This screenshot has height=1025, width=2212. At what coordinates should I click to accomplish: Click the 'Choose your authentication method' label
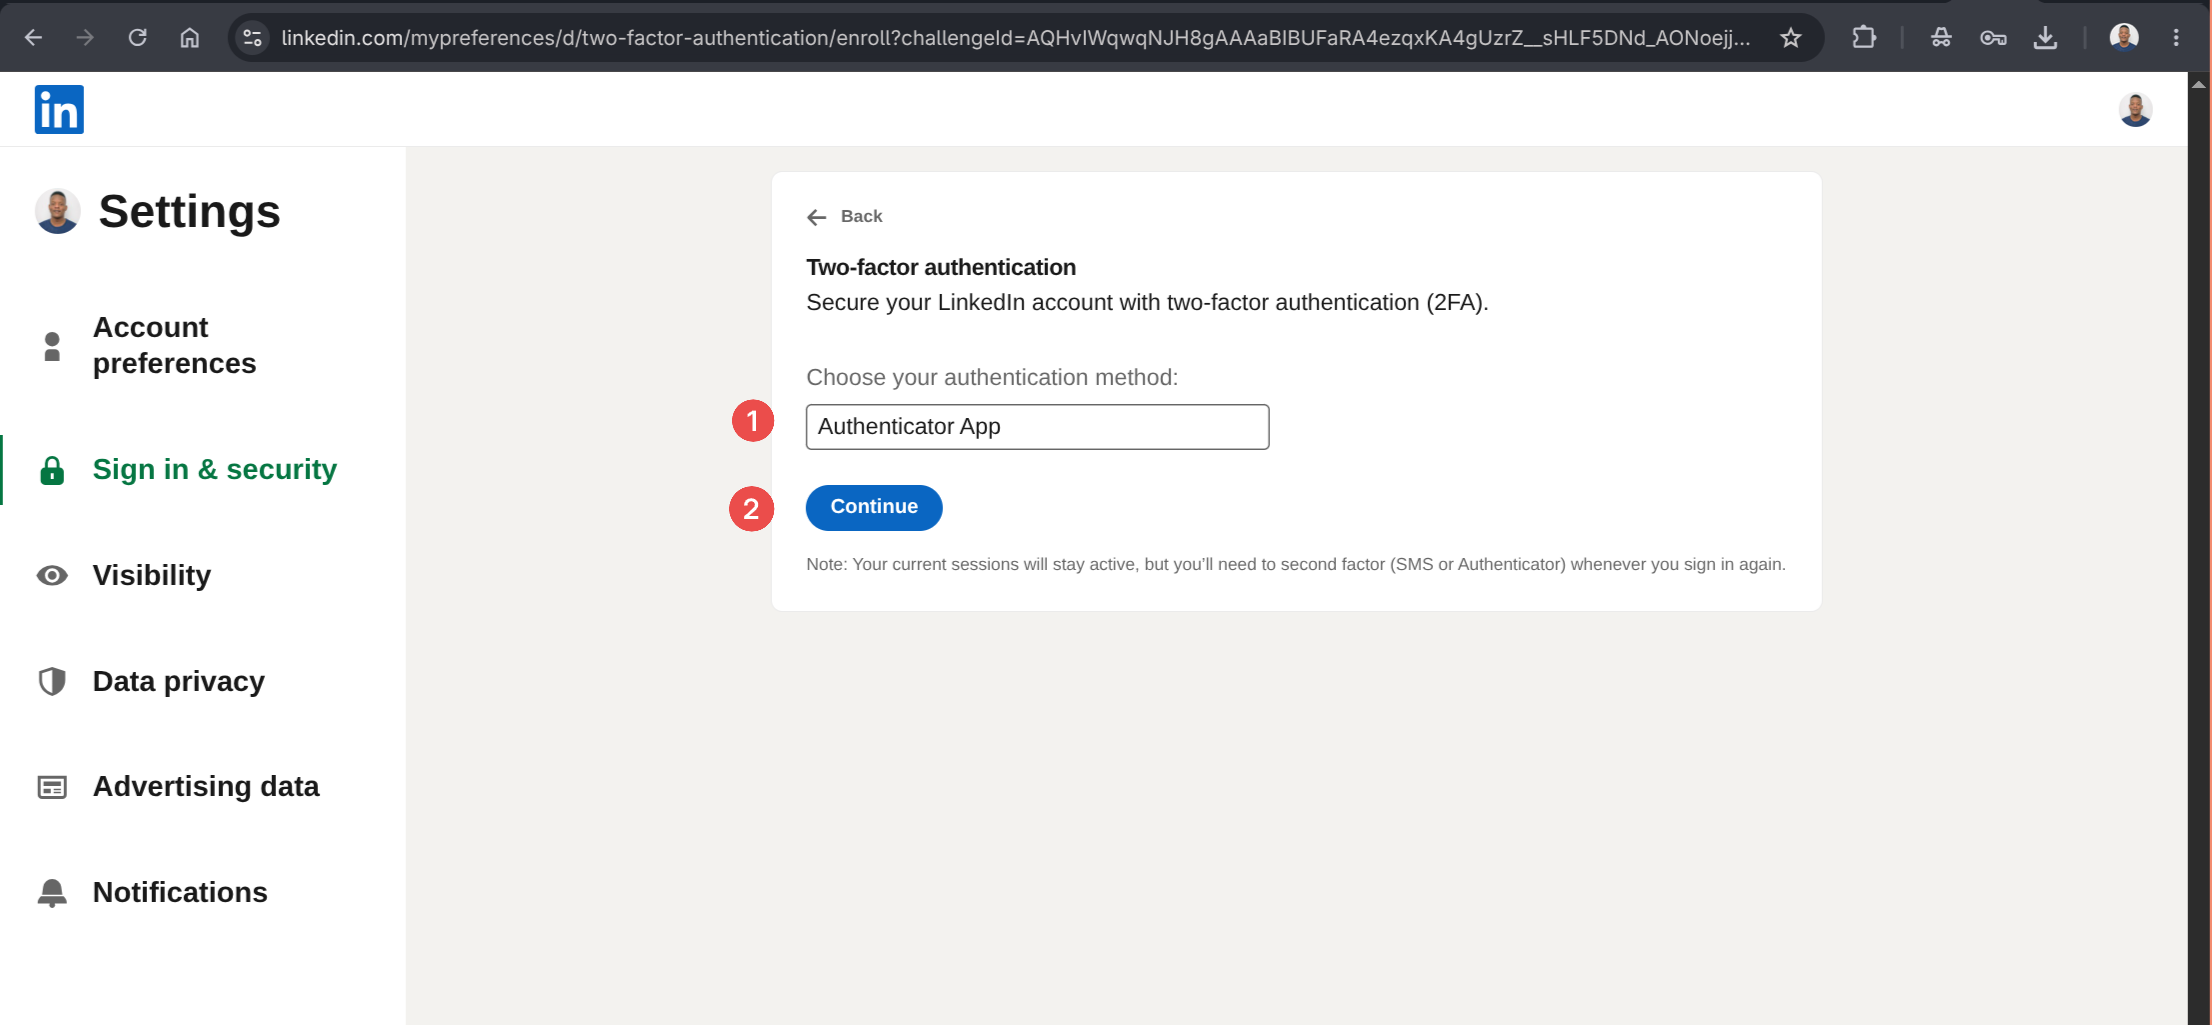click(992, 378)
